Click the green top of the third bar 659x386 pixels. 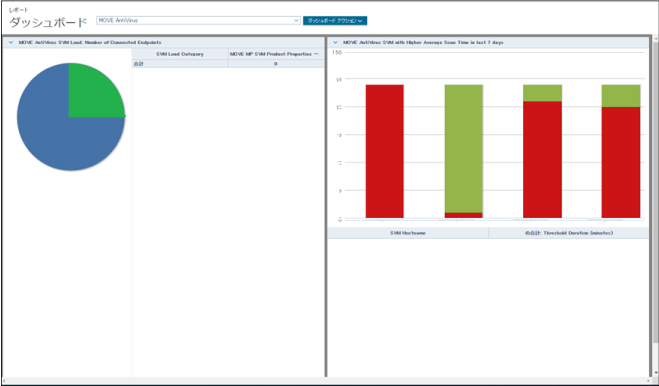(x=542, y=93)
